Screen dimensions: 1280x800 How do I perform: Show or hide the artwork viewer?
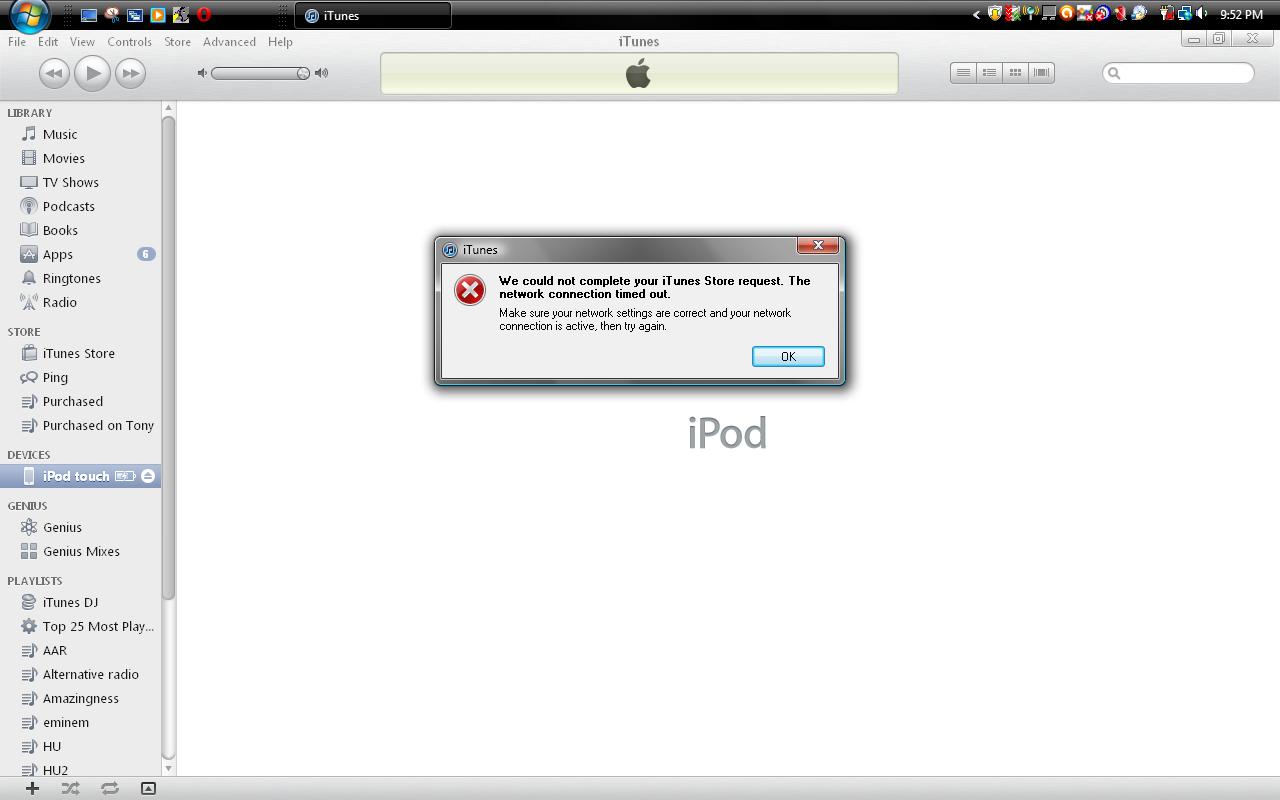point(148,788)
